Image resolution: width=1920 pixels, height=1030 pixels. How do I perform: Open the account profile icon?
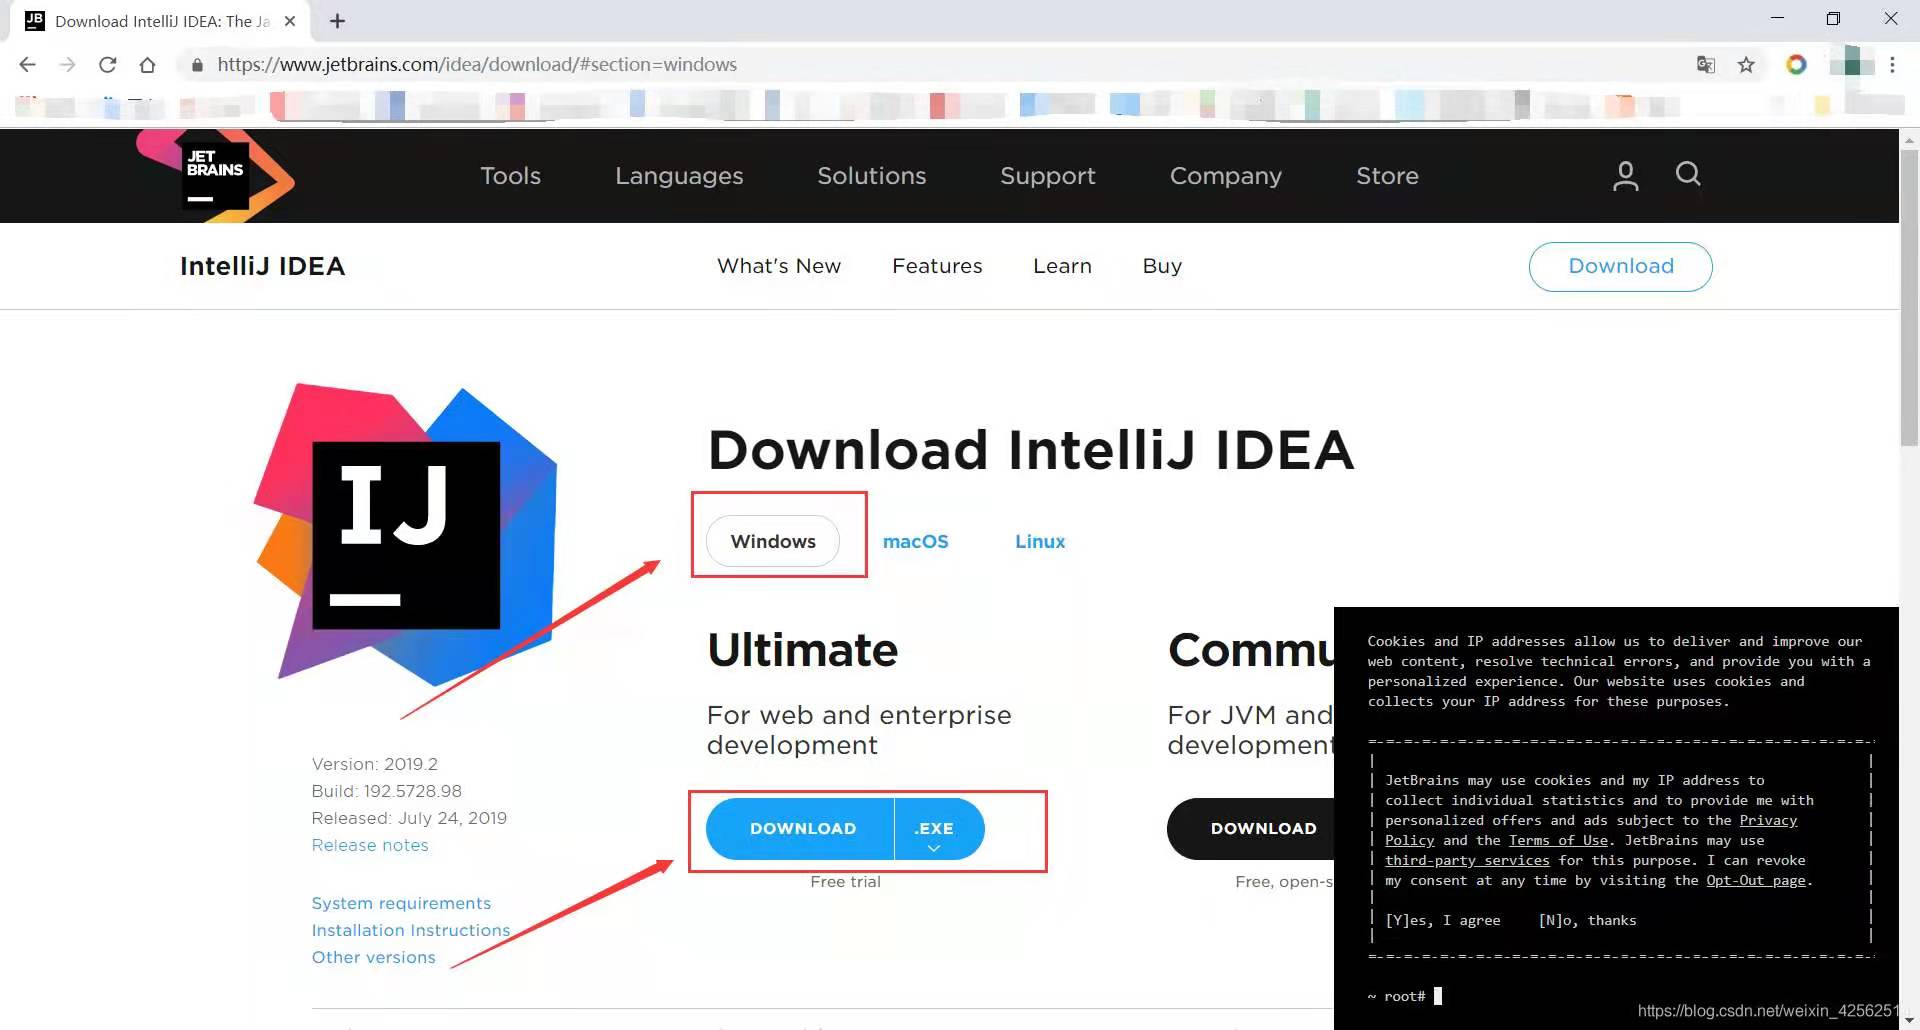tap(1625, 176)
